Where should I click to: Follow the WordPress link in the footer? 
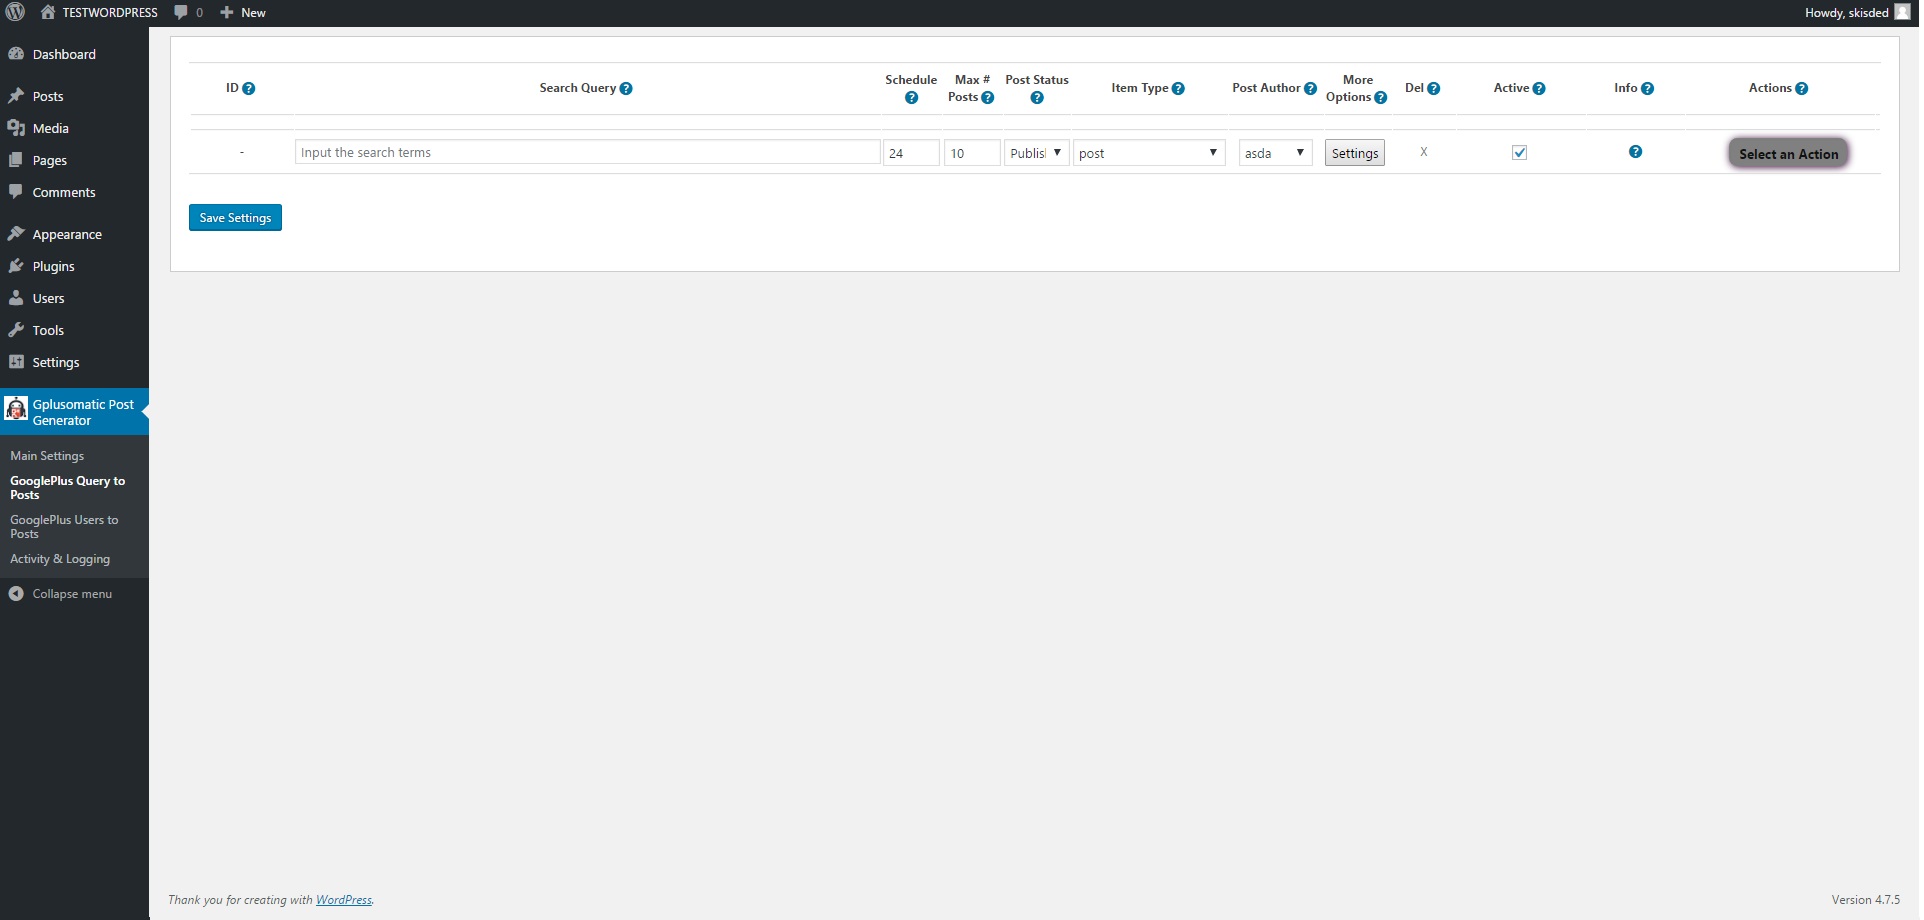coord(344,899)
